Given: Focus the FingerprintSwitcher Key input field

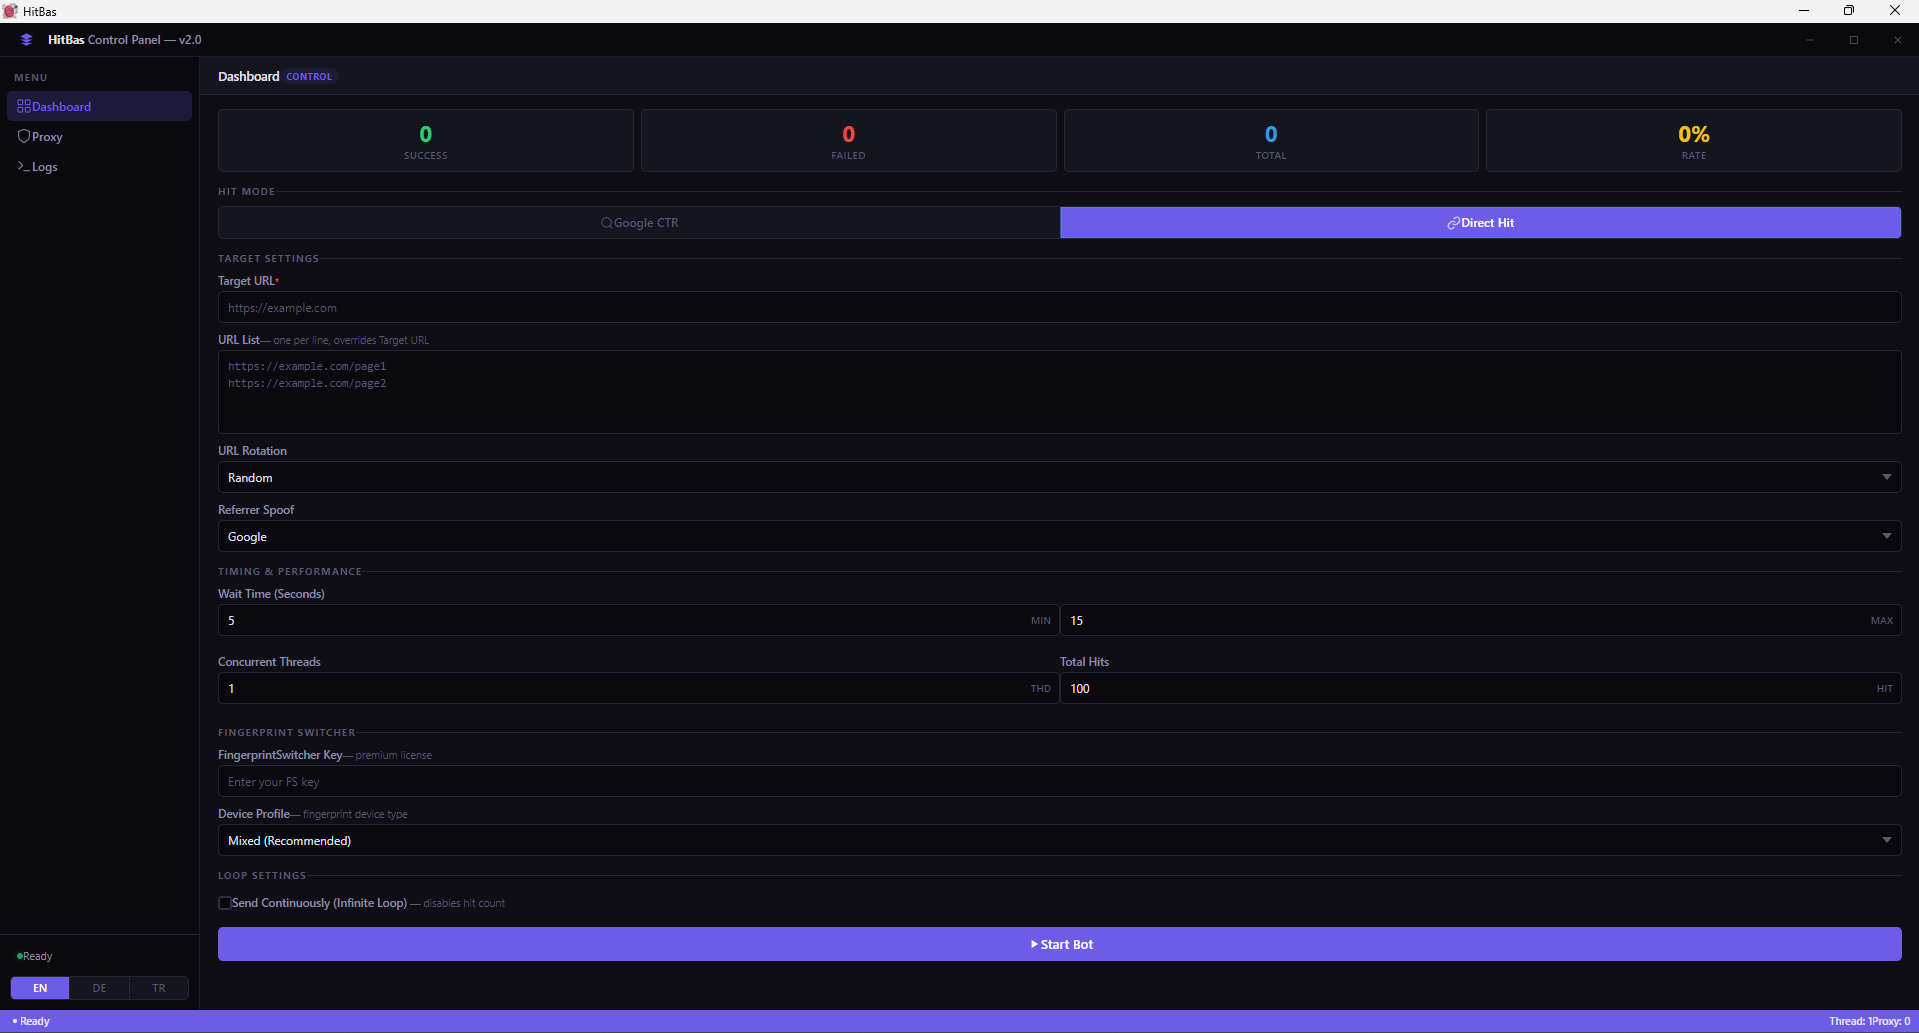Looking at the screenshot, I should pos(1058,781).
